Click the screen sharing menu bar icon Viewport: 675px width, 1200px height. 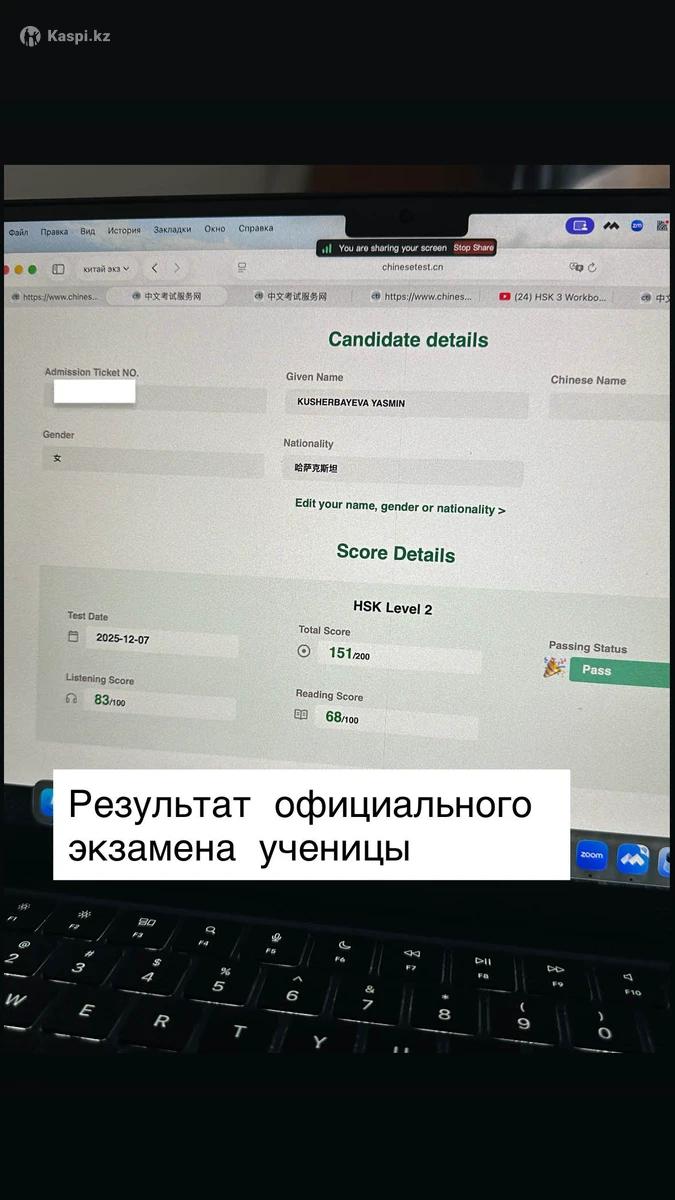click(x=580, y=226)
